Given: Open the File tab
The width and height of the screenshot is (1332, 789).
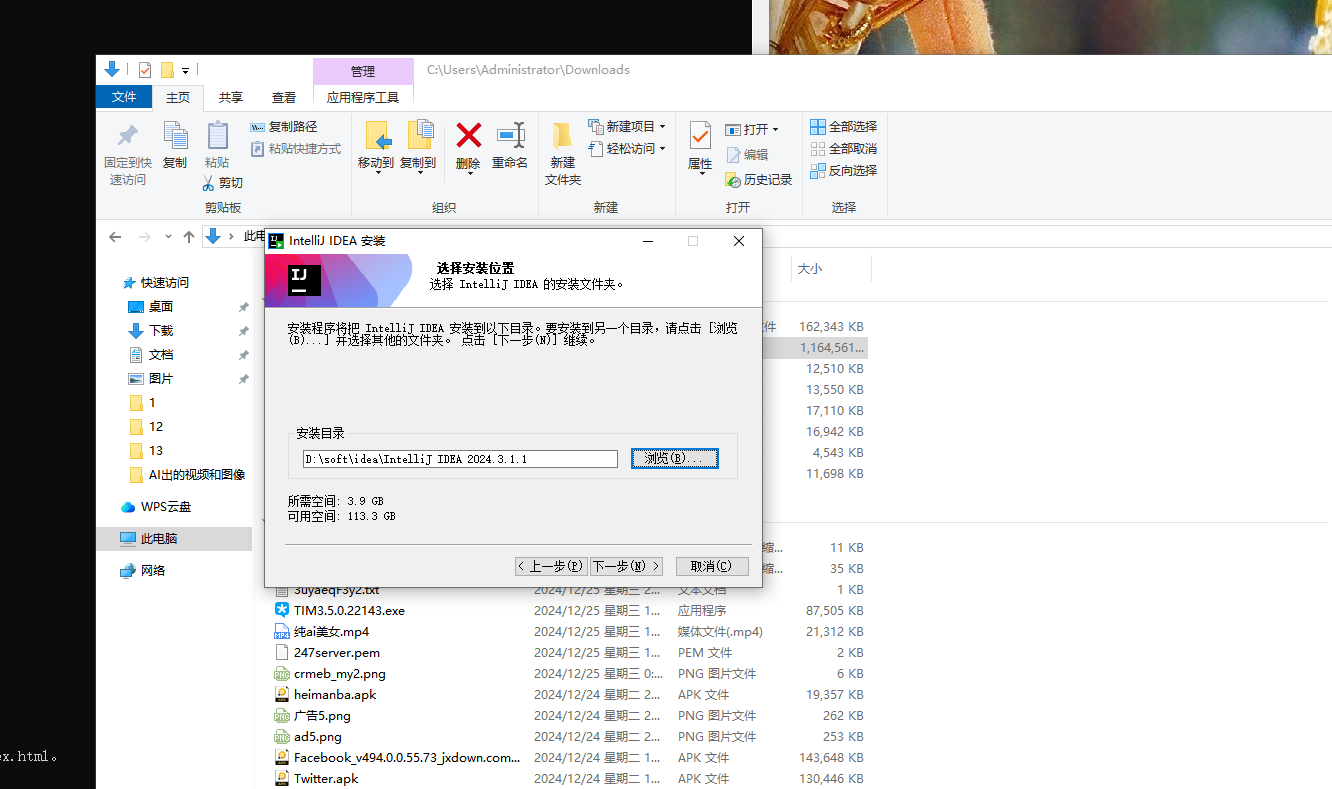Looking at the screenshot, I should click(x=124, y=97).
